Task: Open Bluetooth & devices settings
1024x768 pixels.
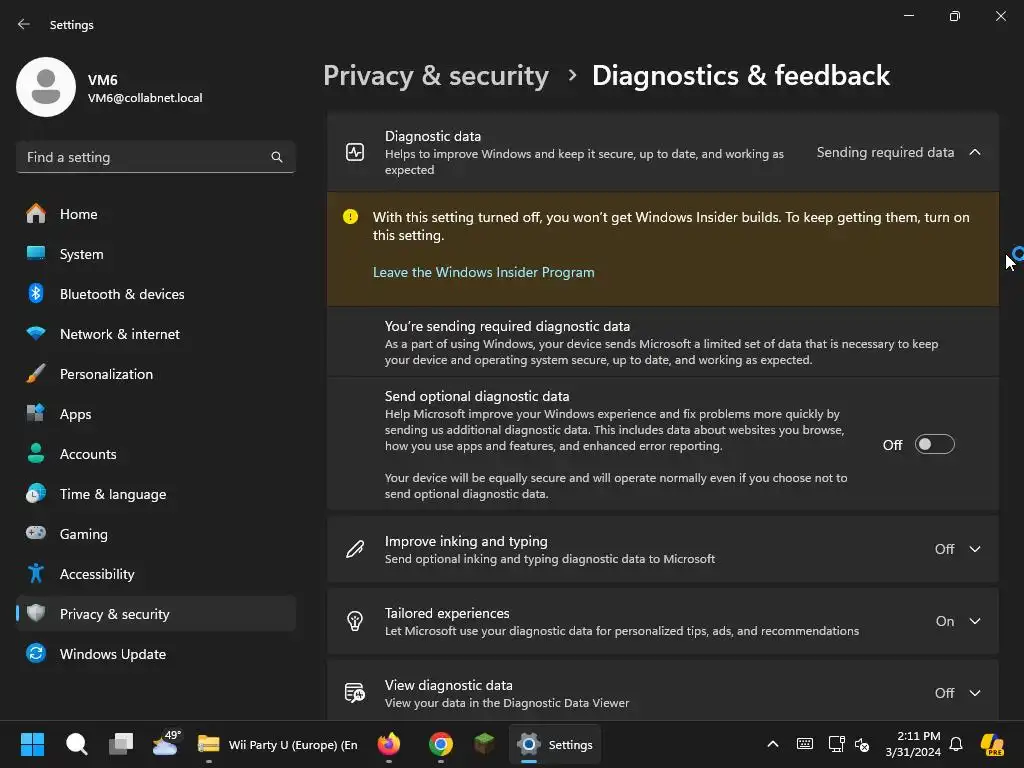Action: pos(122,294)
